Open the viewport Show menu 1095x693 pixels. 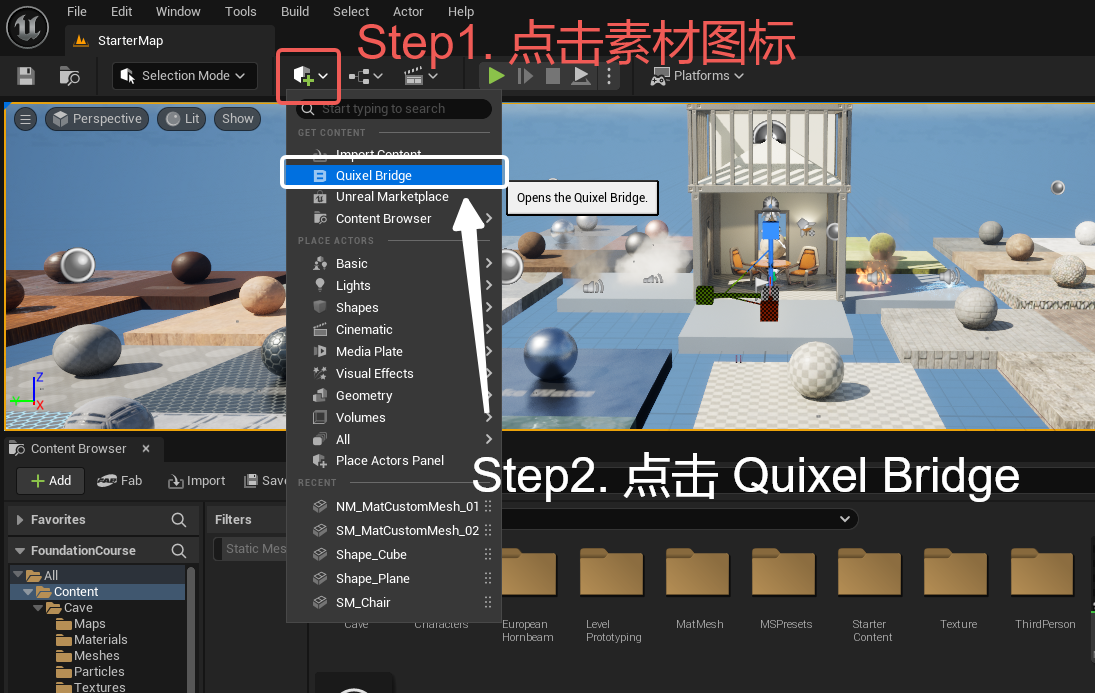coord(237,119)
